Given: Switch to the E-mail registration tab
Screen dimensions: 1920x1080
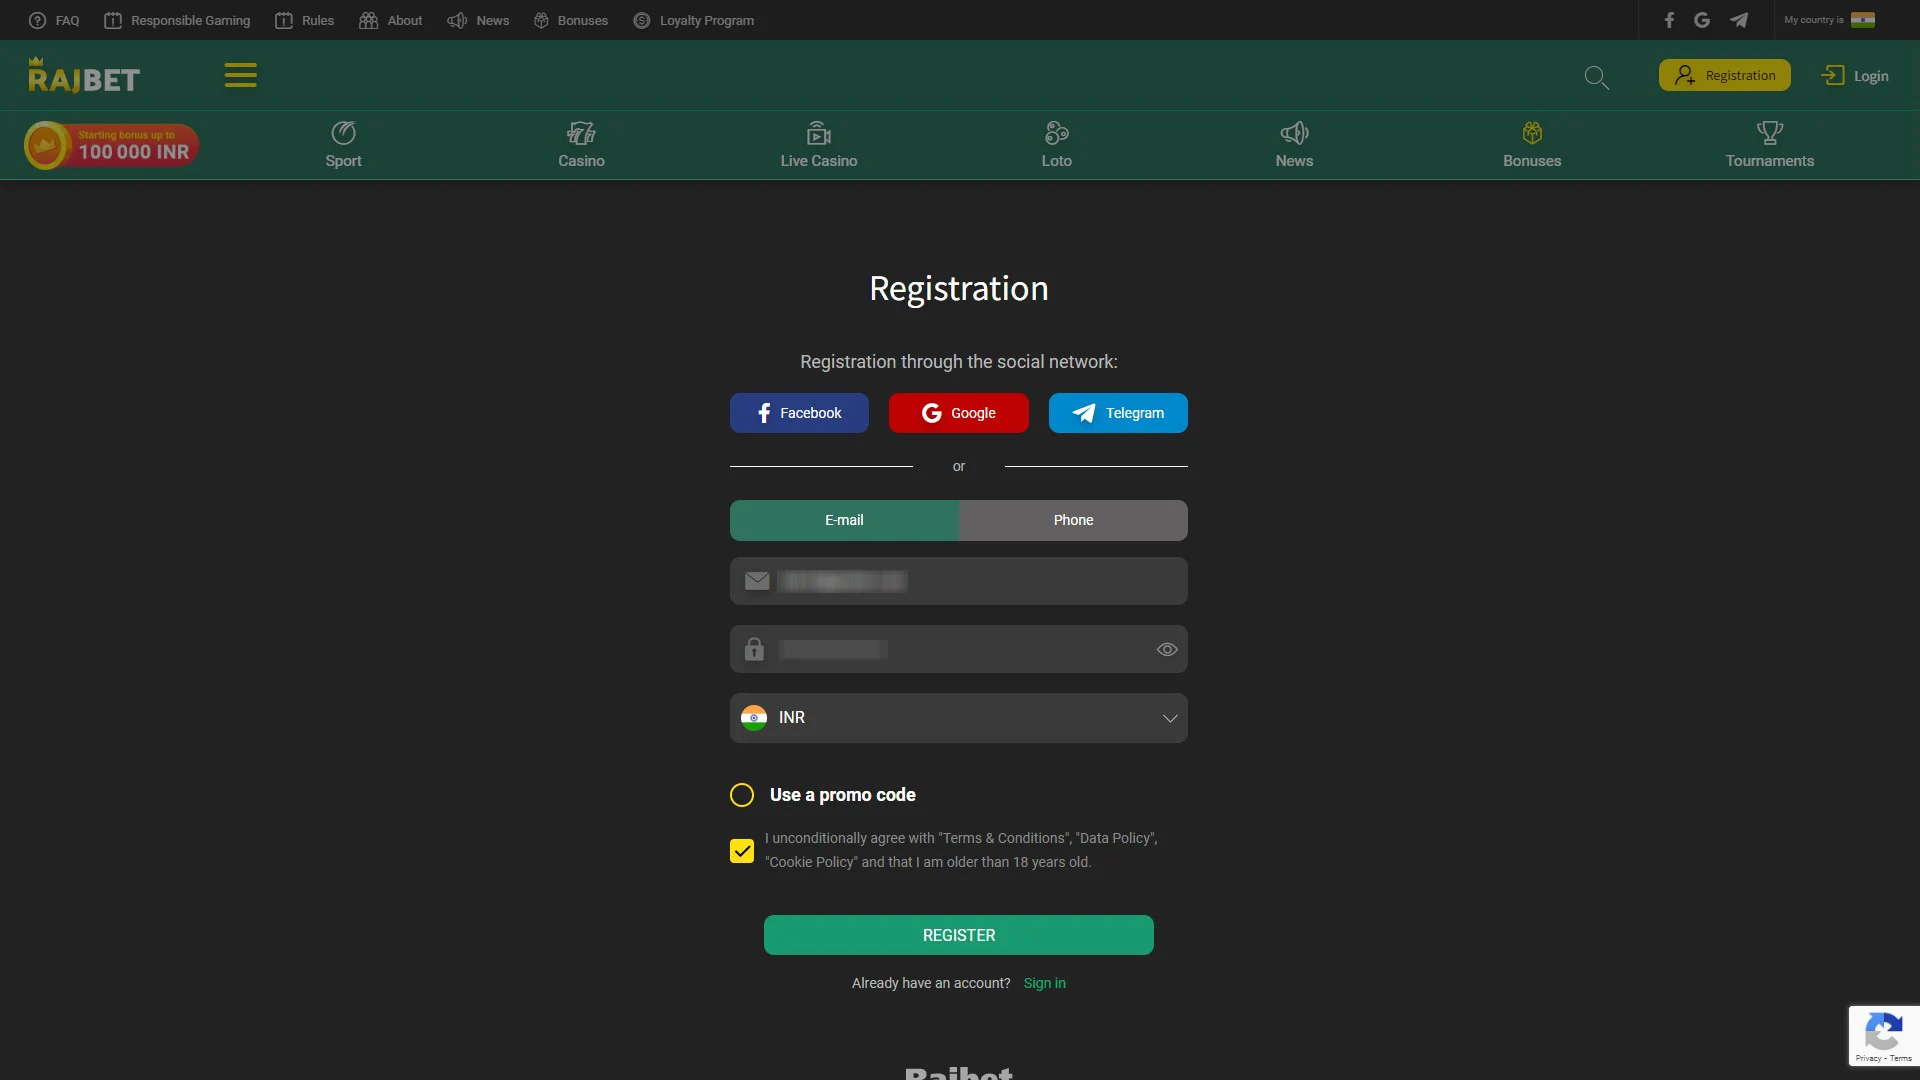Looking at the screenshot, I should (844, 520).
